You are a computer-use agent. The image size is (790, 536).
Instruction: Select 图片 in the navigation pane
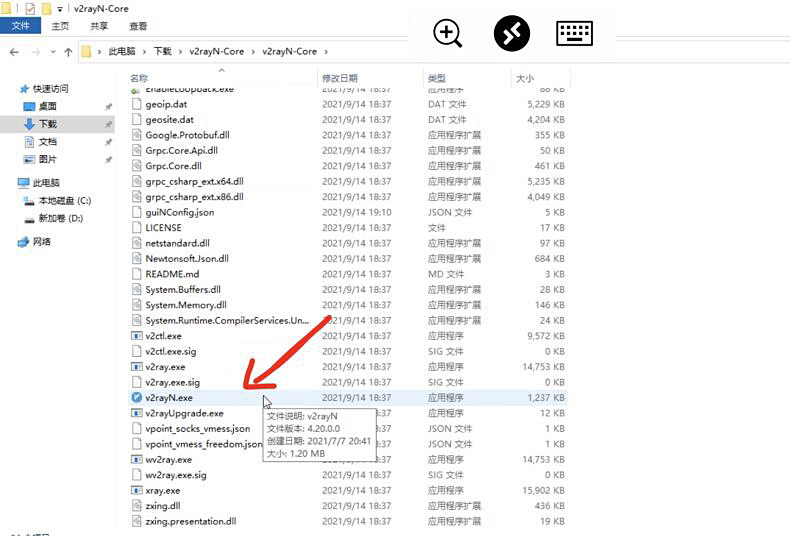click(x=47, y=159)
